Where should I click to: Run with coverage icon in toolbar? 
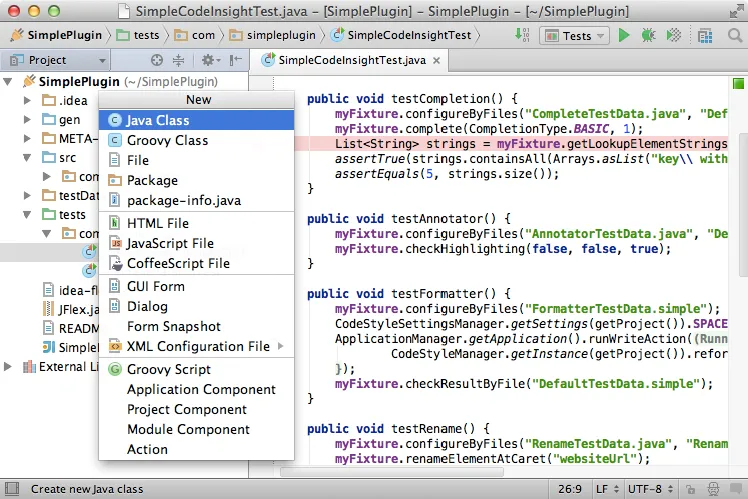[x=674, y=35]
